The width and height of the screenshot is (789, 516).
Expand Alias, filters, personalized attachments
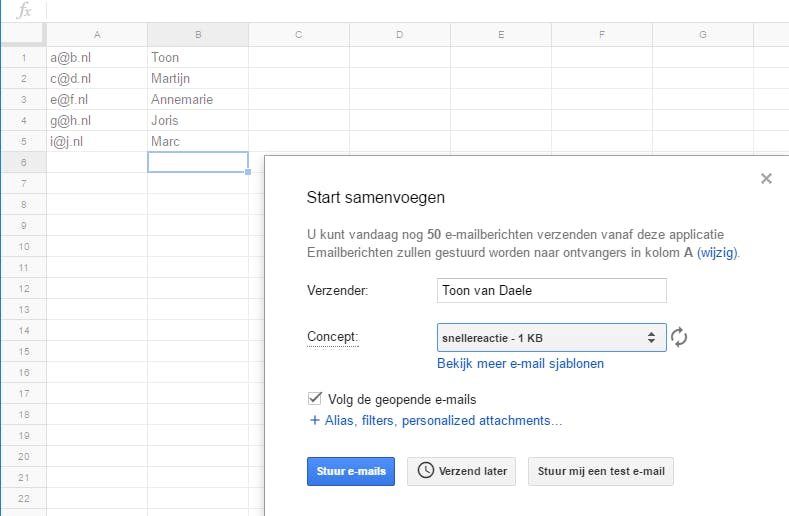[436, 421]
